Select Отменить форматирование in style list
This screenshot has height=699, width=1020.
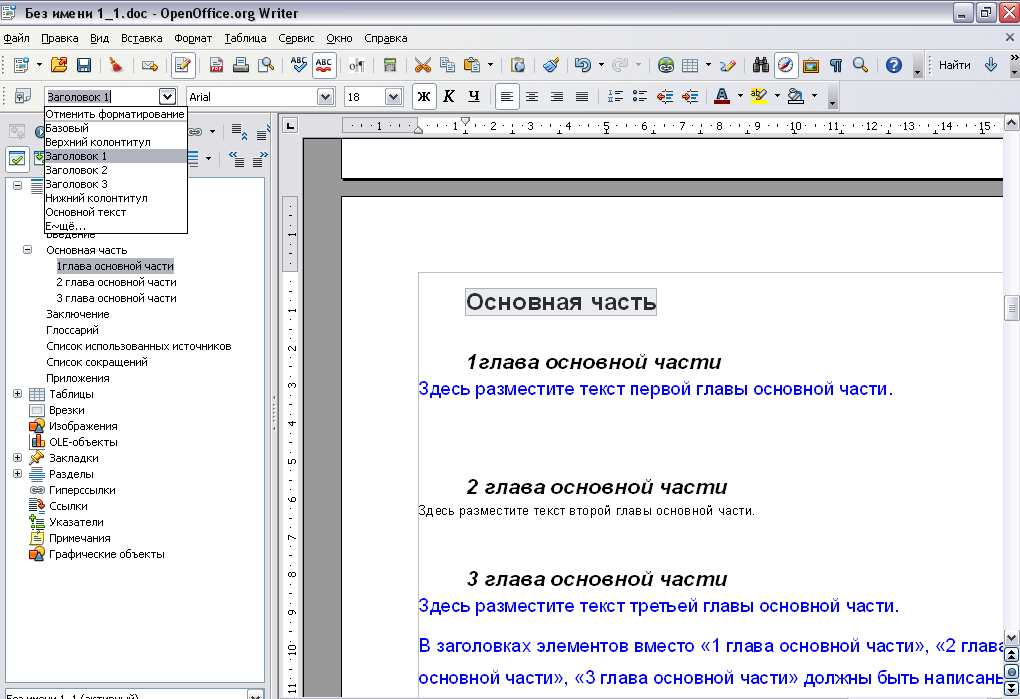click(x=115, y=114)
